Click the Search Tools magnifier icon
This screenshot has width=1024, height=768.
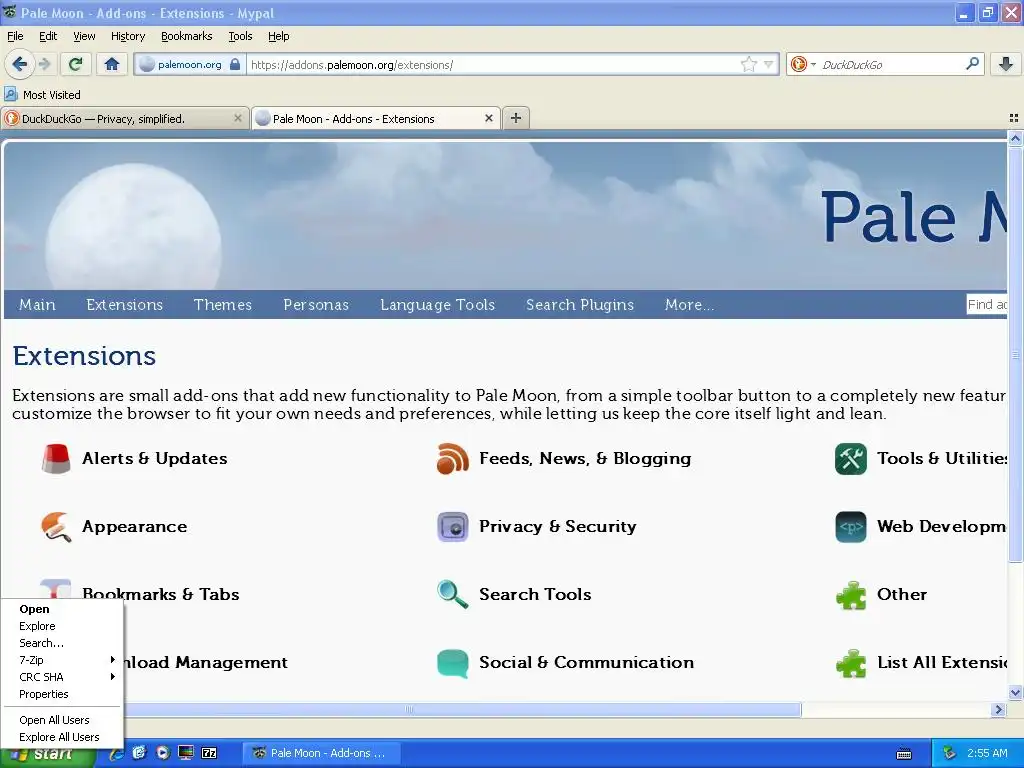pos(453,594)
